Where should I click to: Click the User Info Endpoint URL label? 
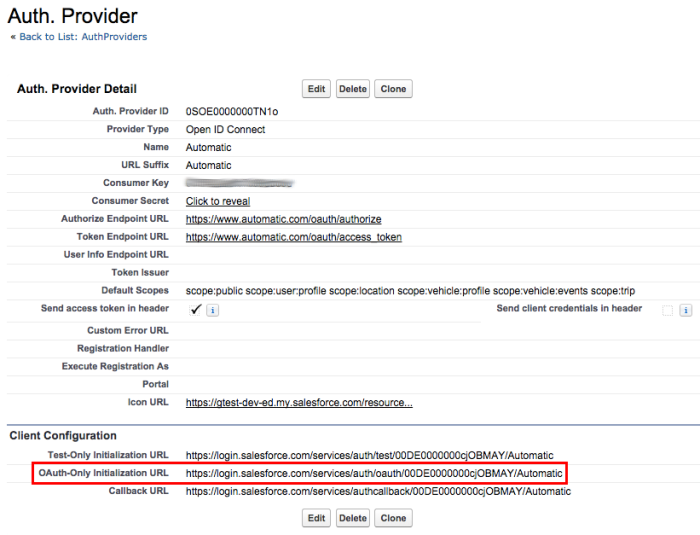[x=116, y=255]
